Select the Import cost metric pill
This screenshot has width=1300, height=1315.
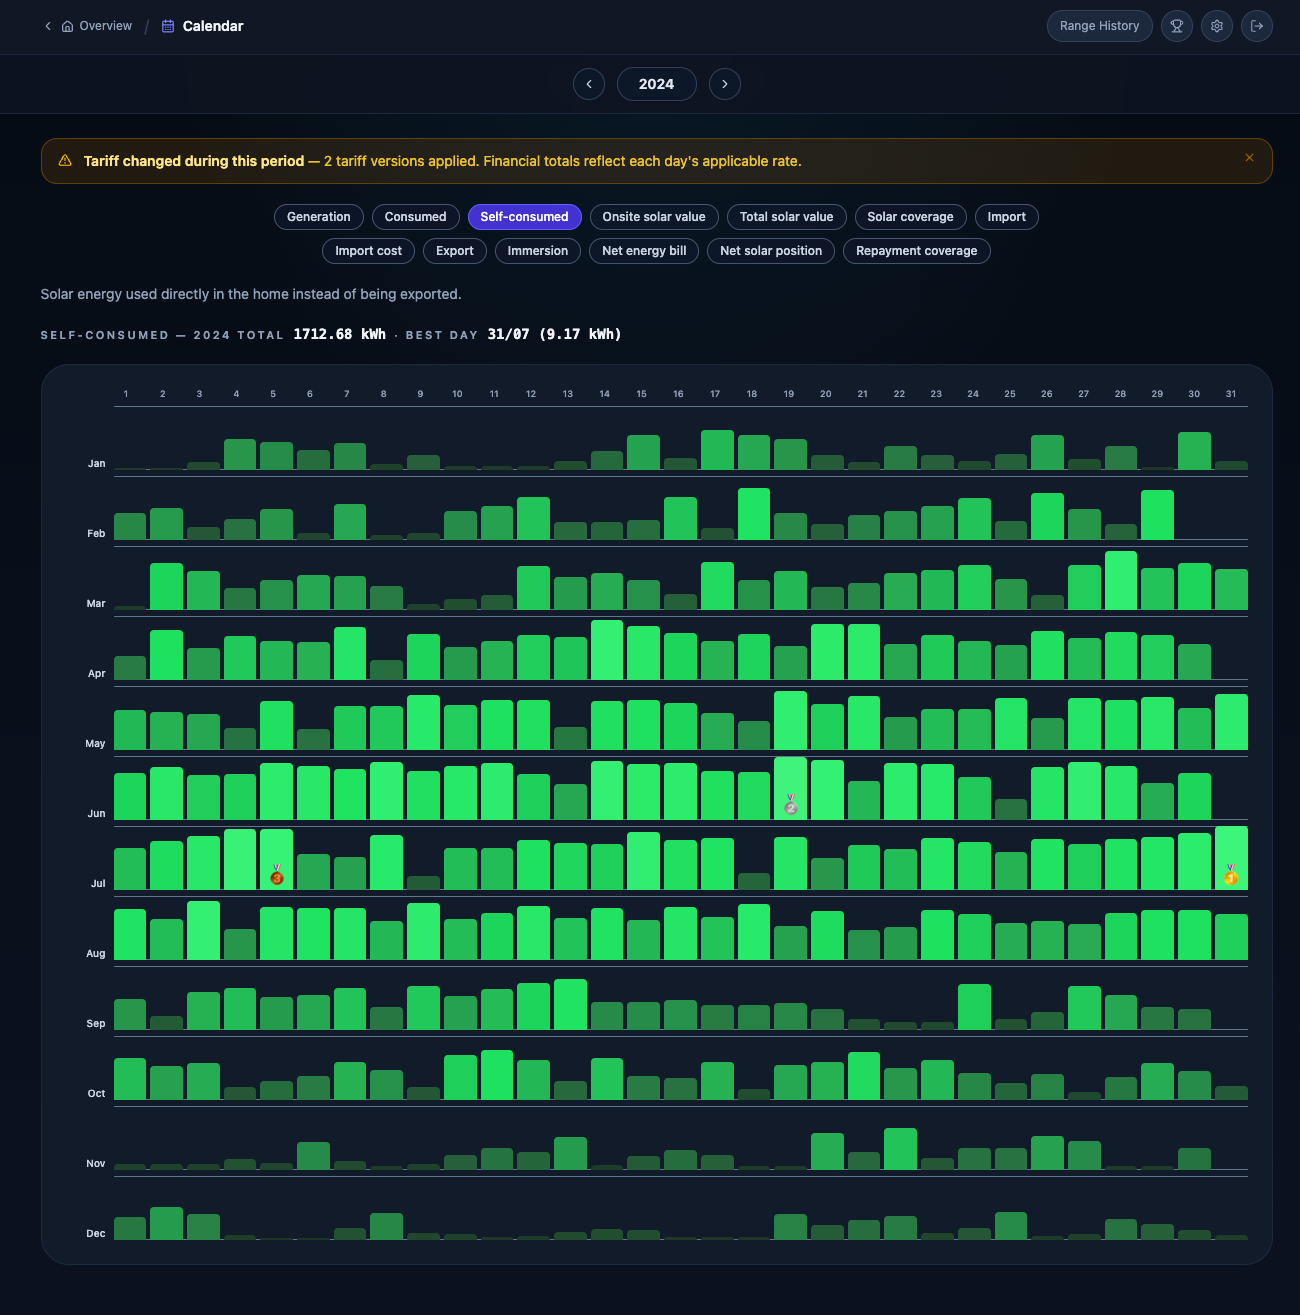coord(368,251)
